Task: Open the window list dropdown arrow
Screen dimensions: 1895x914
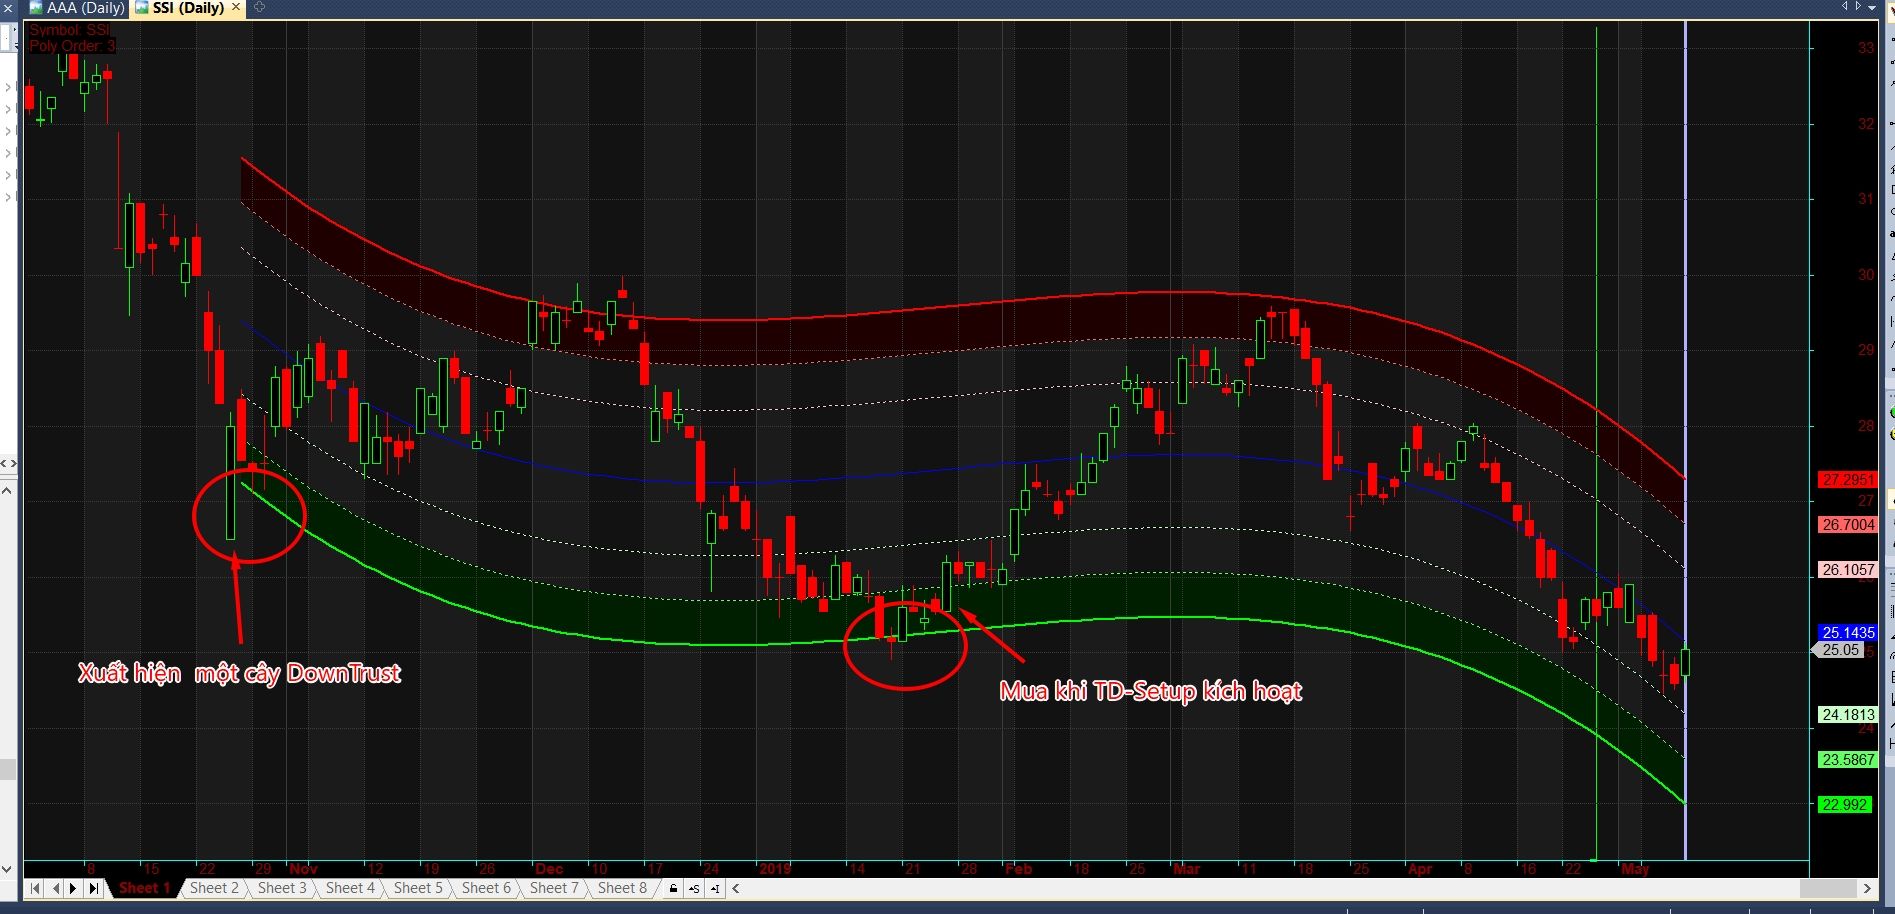Action: coord(1872,7)
